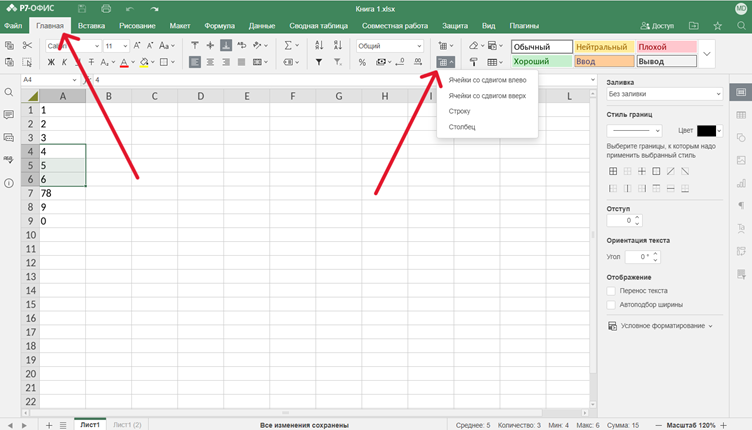Image resolution: width=752 pixels, height=430 pixels.
Task: Open the Заливка fill dropdown
Action: [x=664, y=94]
